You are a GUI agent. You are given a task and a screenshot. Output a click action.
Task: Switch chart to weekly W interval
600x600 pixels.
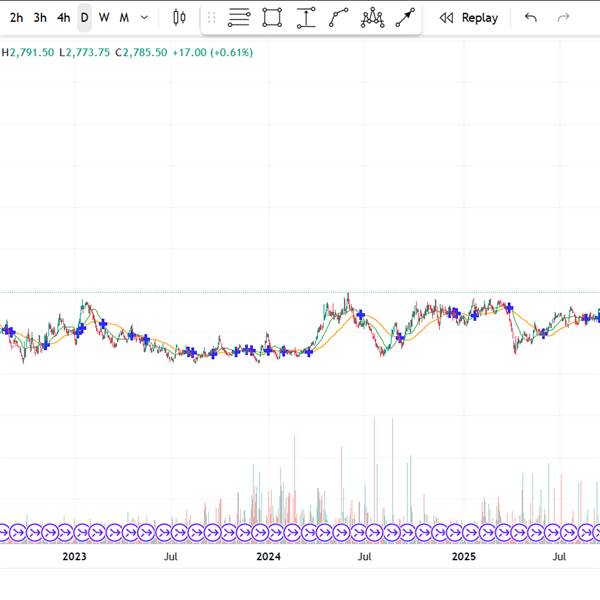tap(104, 18)
